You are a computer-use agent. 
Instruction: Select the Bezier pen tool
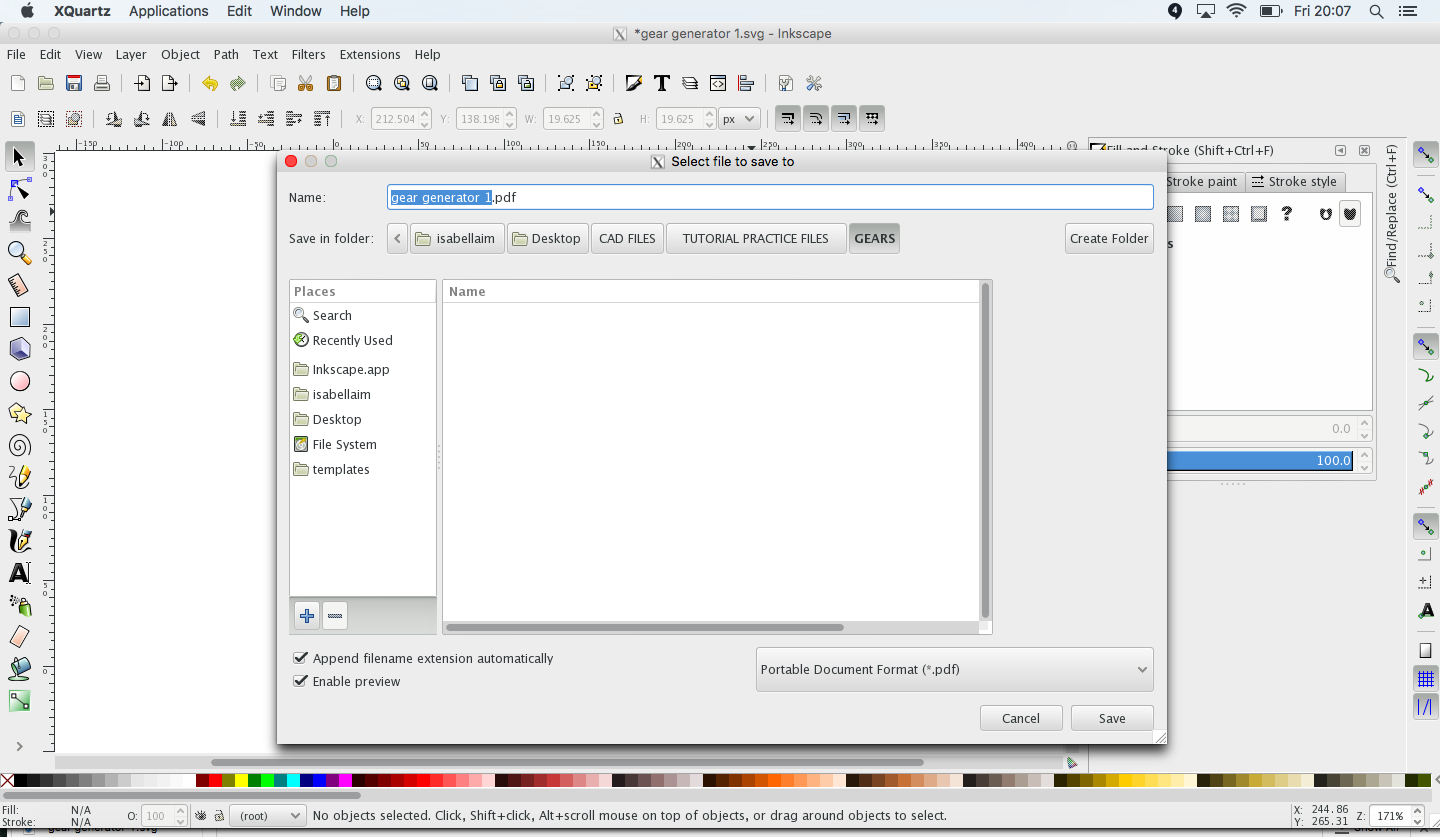pyautogui.click(x=19, y=509)
